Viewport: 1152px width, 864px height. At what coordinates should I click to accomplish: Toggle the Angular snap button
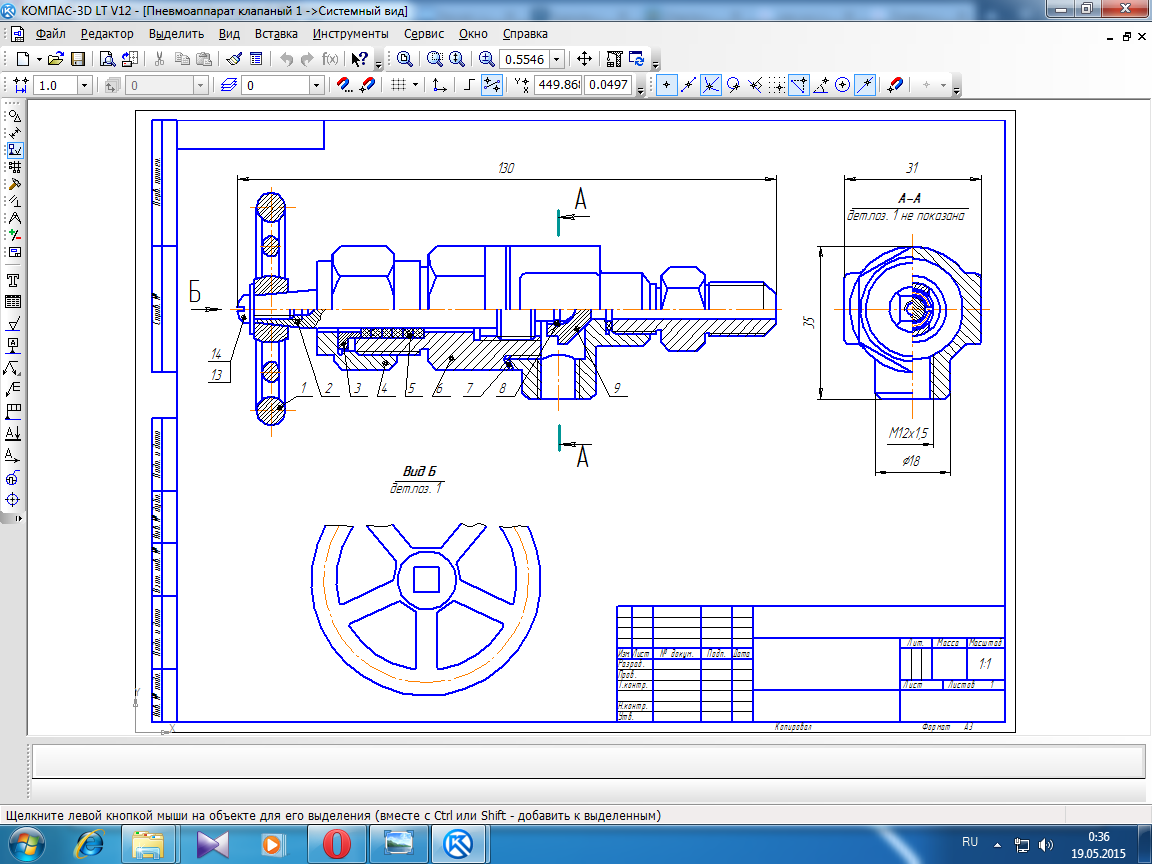tap(821, 85)
